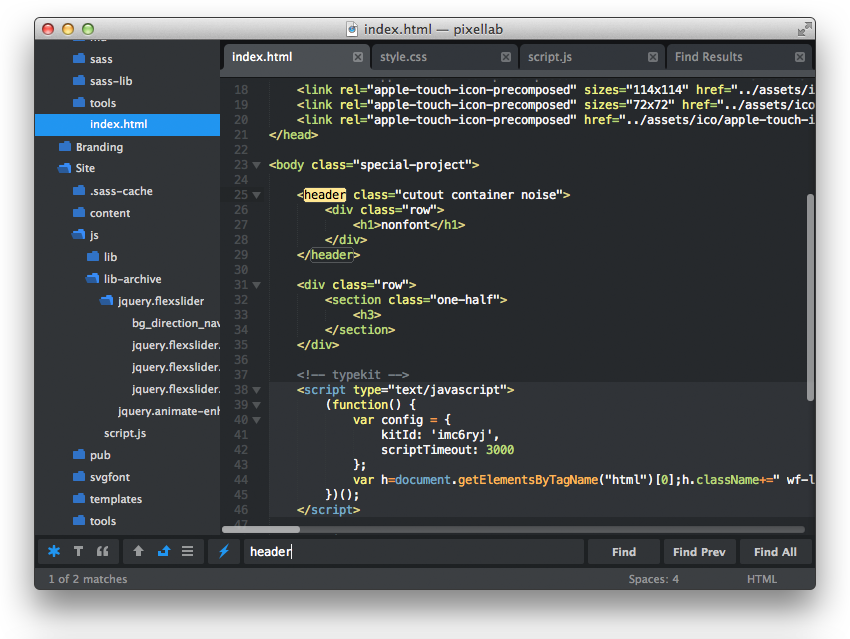The width and height of the screenshot is (850, 639).
Task: Collapse the script block at line 38
Action: click(256, 390)
